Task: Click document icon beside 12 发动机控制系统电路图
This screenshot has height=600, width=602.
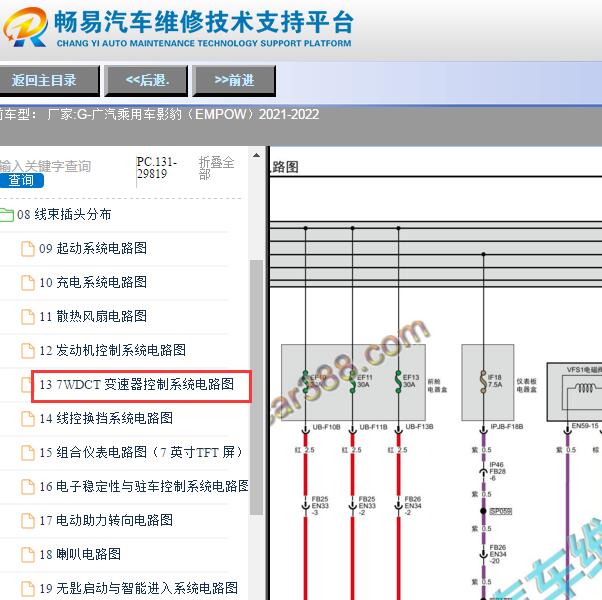Action: [28, 350]
